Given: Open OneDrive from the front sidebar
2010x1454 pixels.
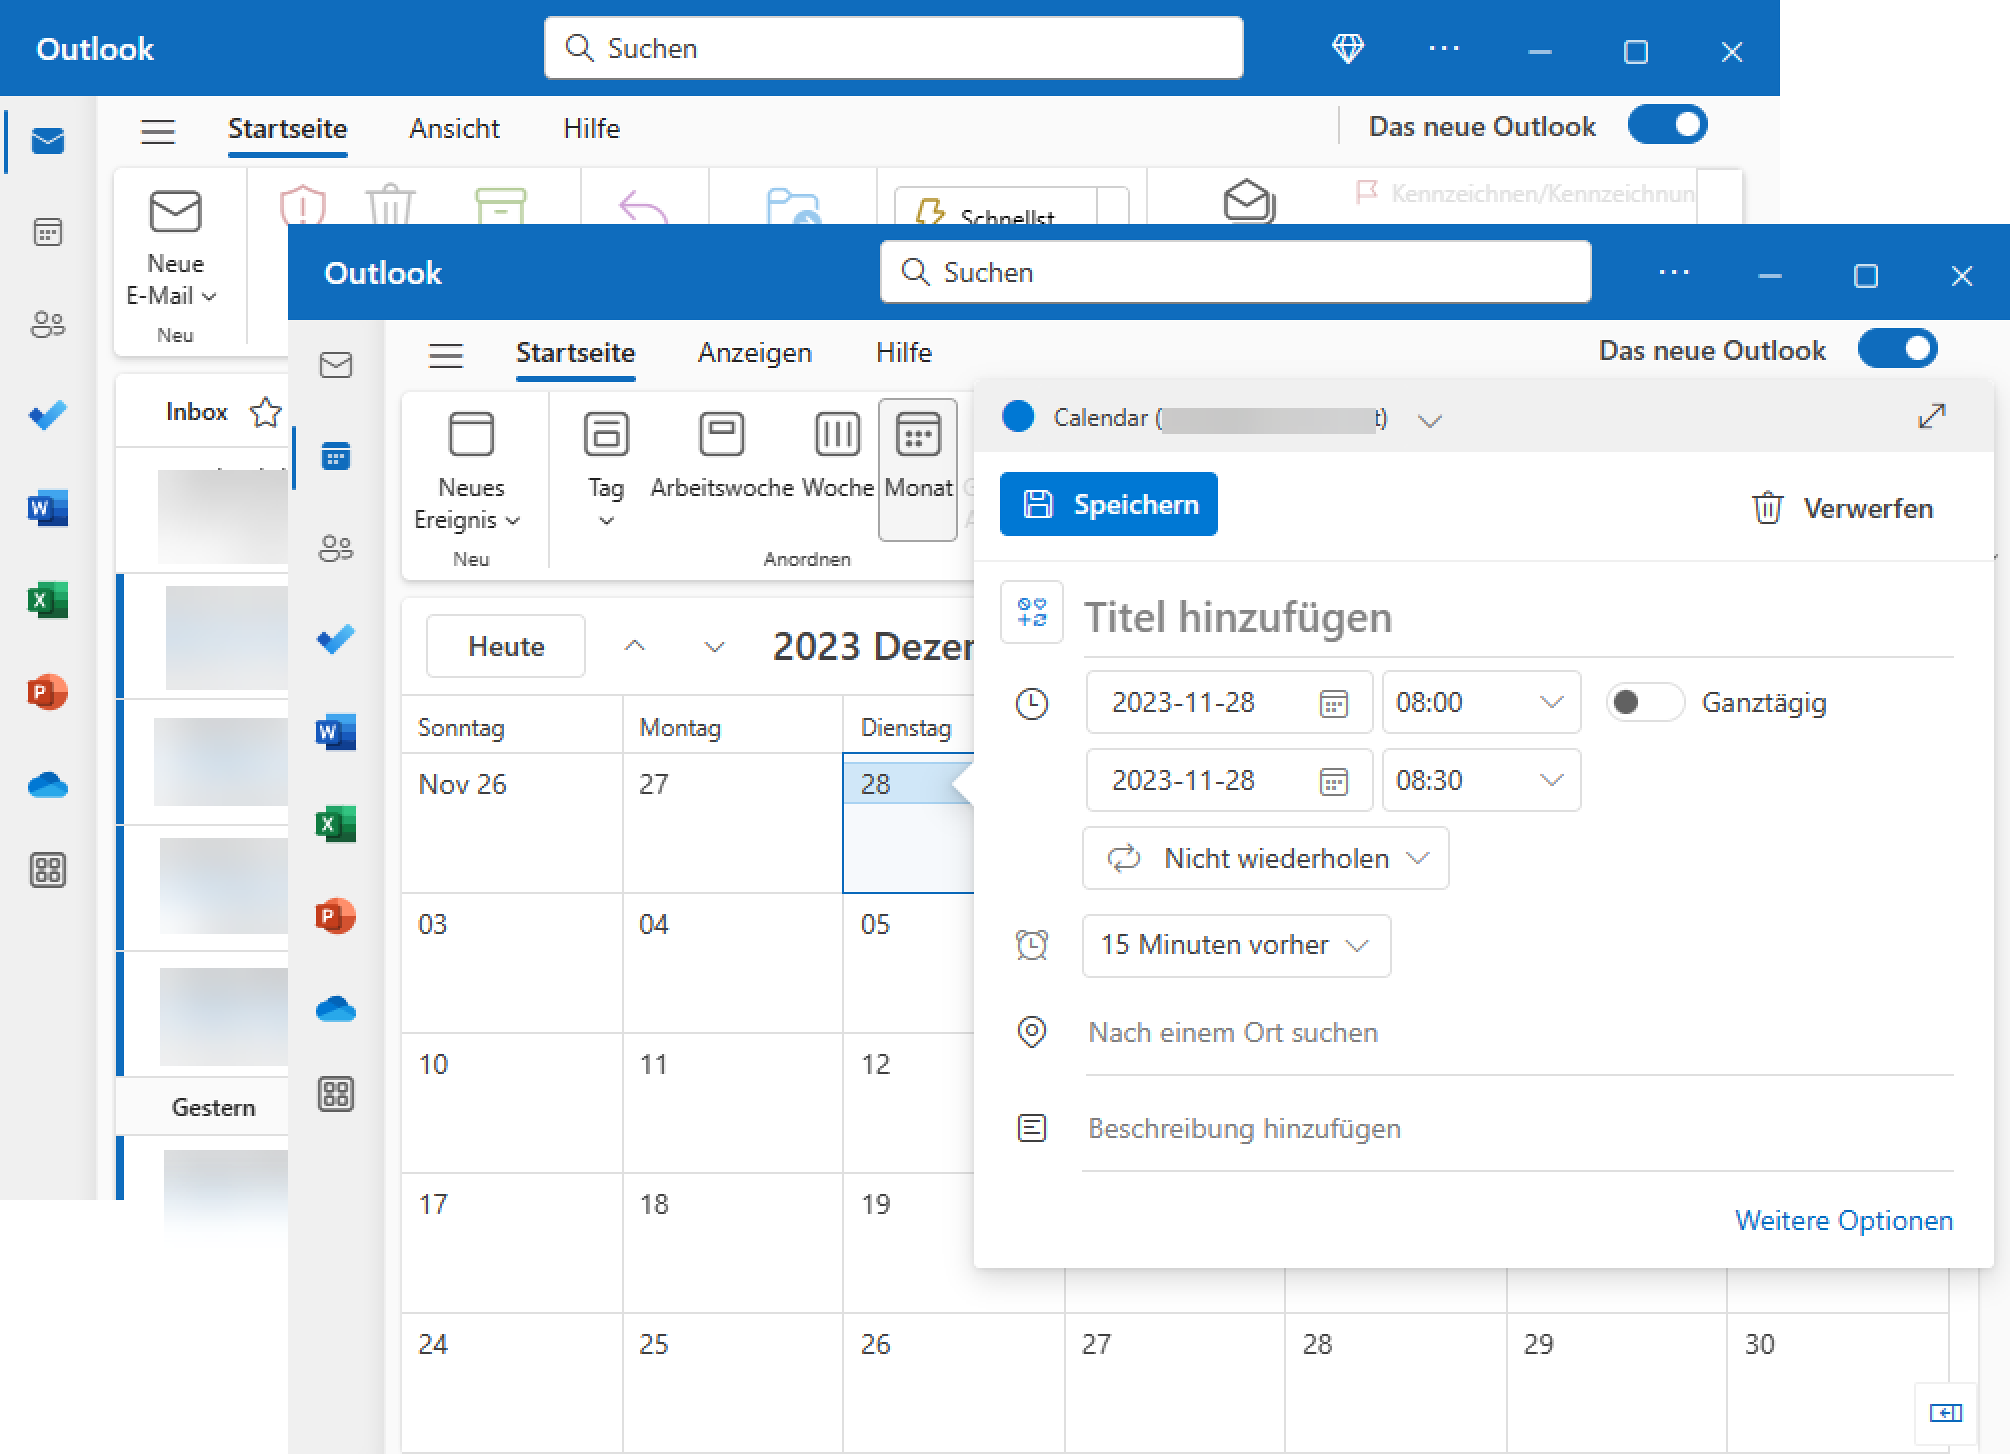Looking at the screenshot, I should tap(336, 1009).
